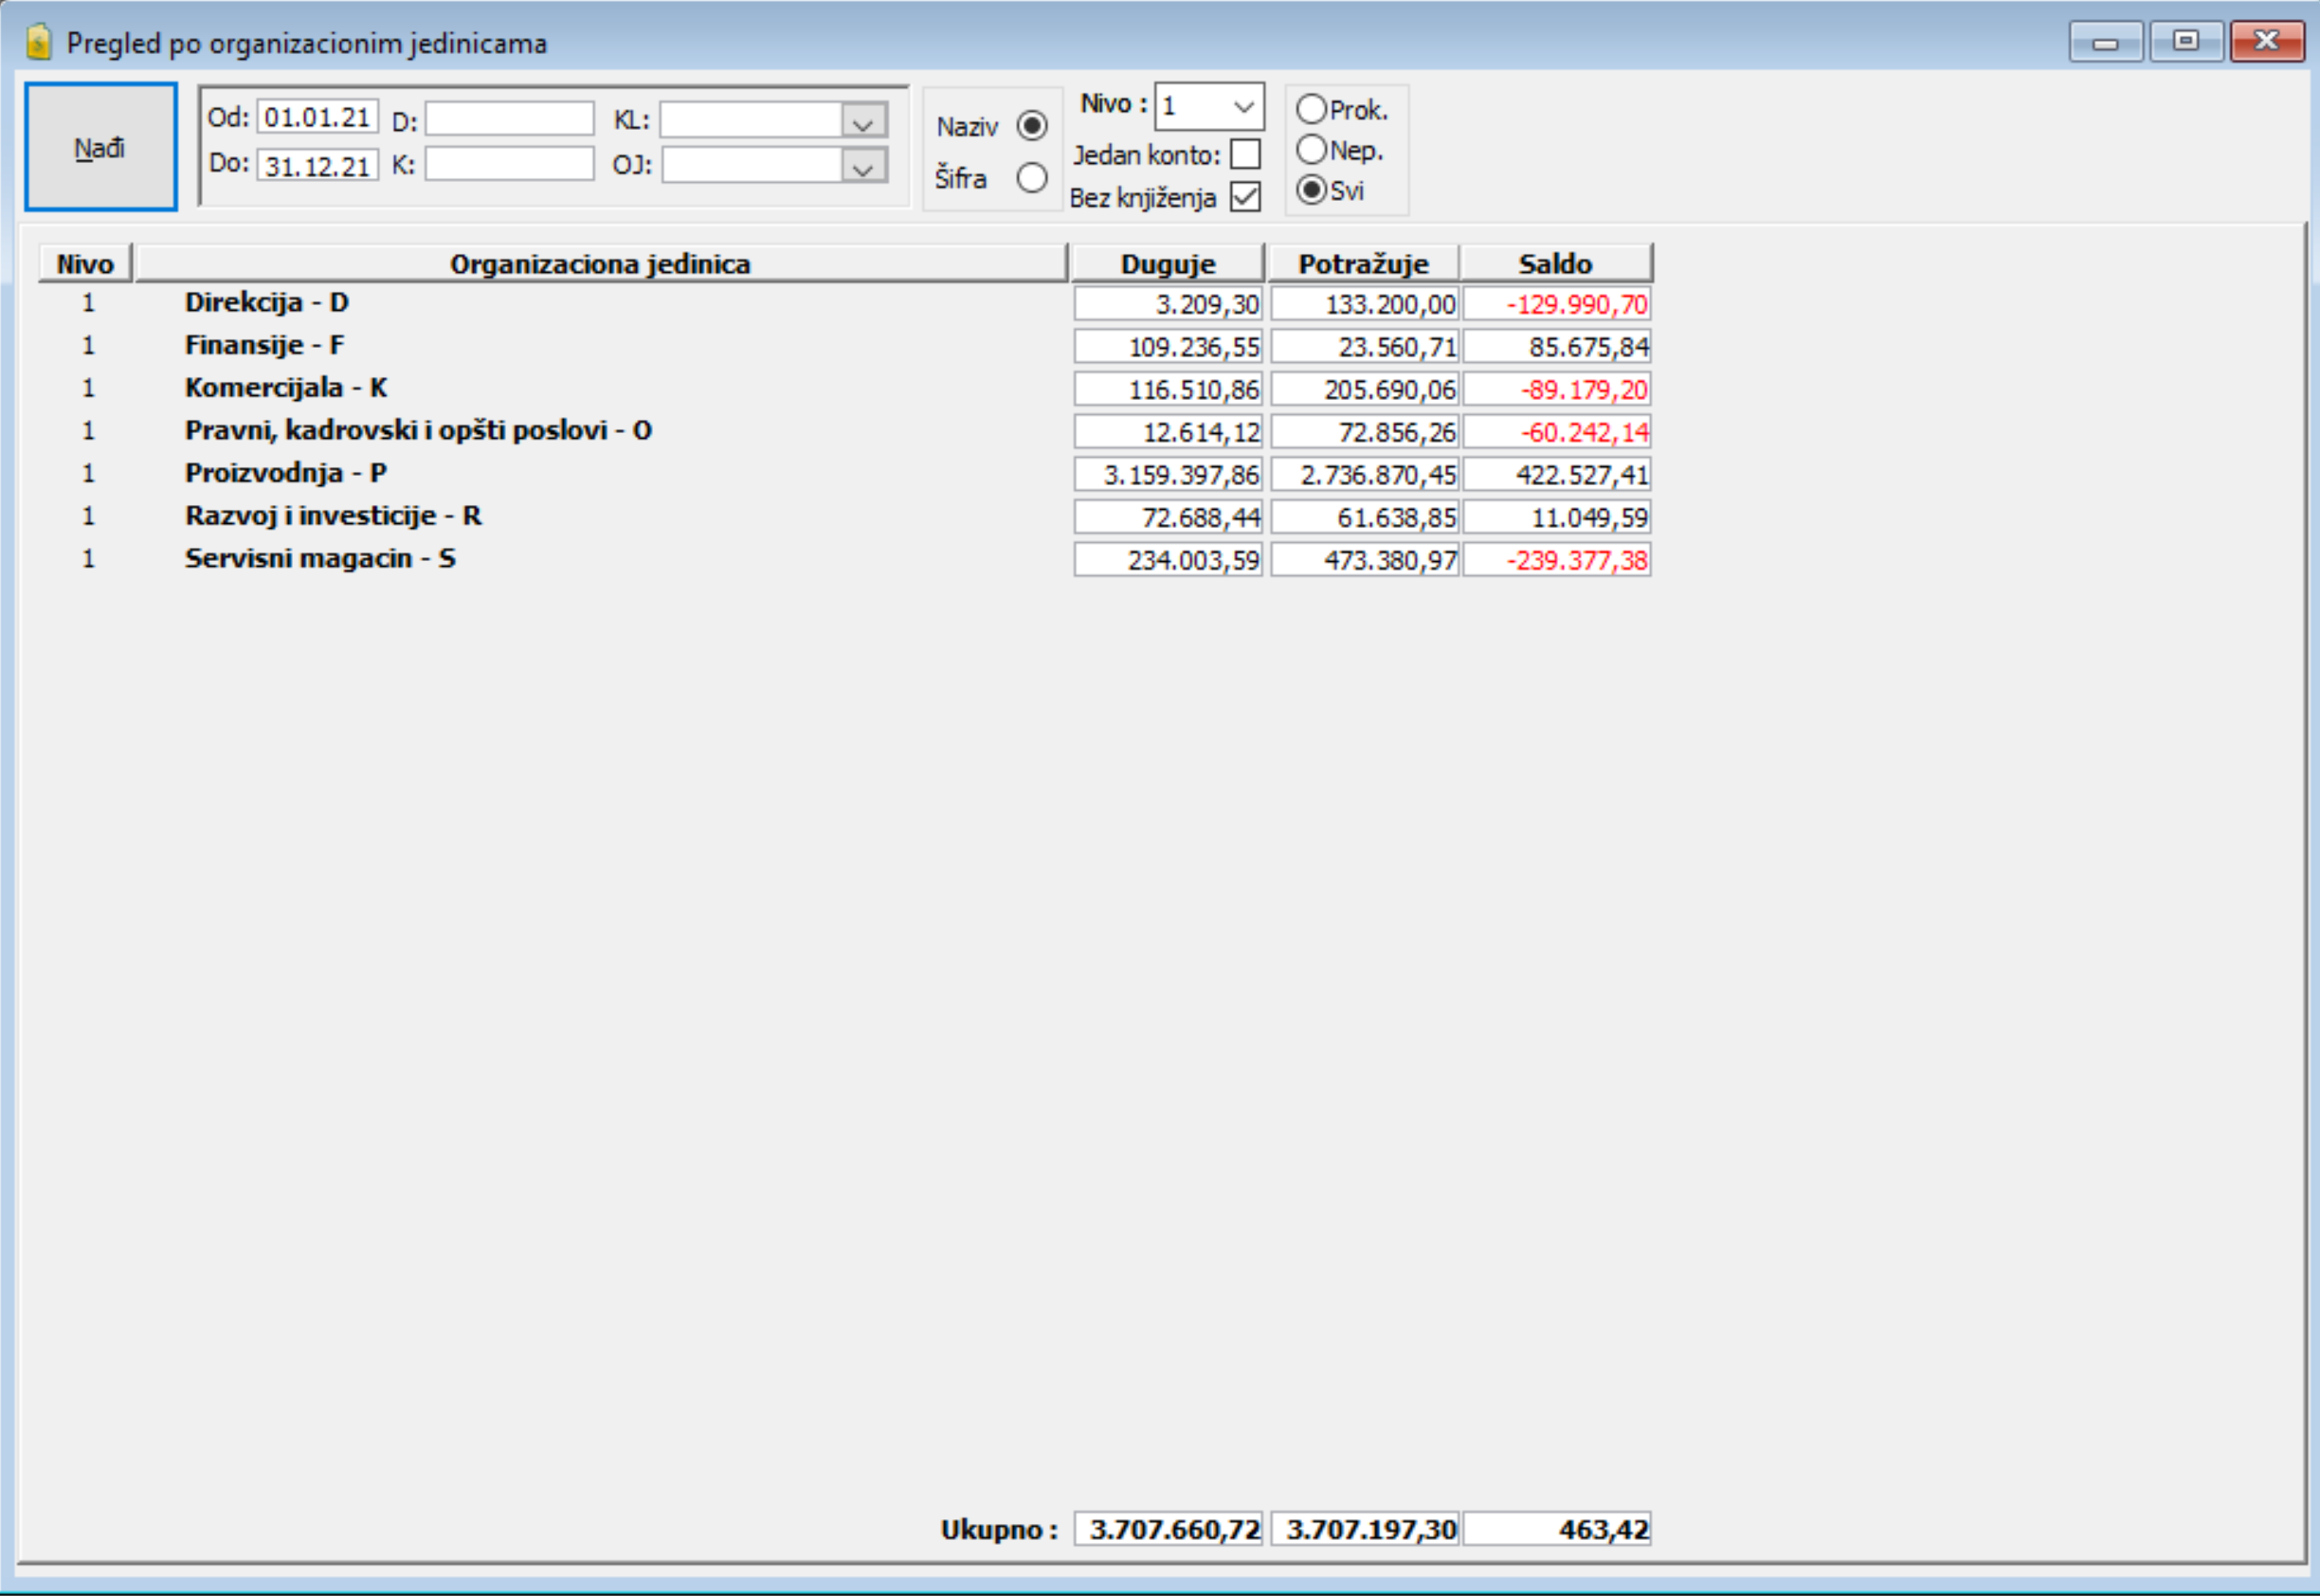
Task: Select the Direkcija - D row
Action: click(845, 303)
